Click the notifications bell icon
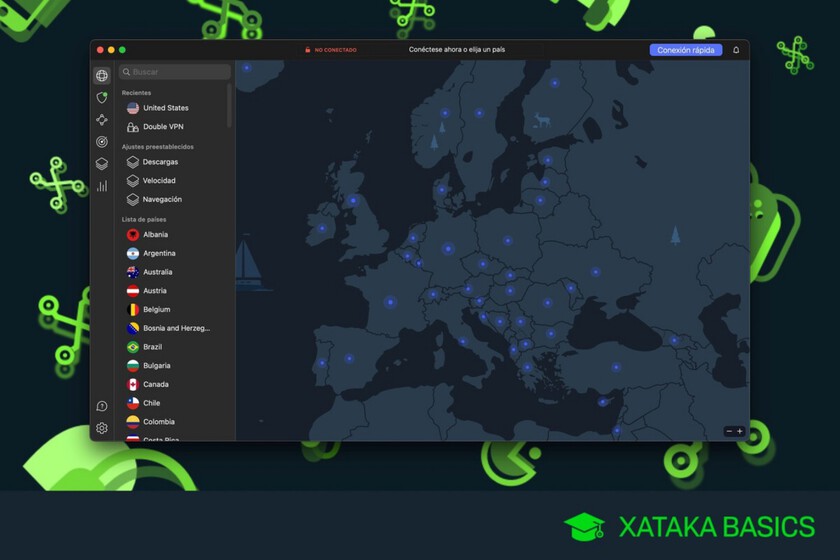The height and width of the screenshot is (560, 840). click(x=736, y=50)
